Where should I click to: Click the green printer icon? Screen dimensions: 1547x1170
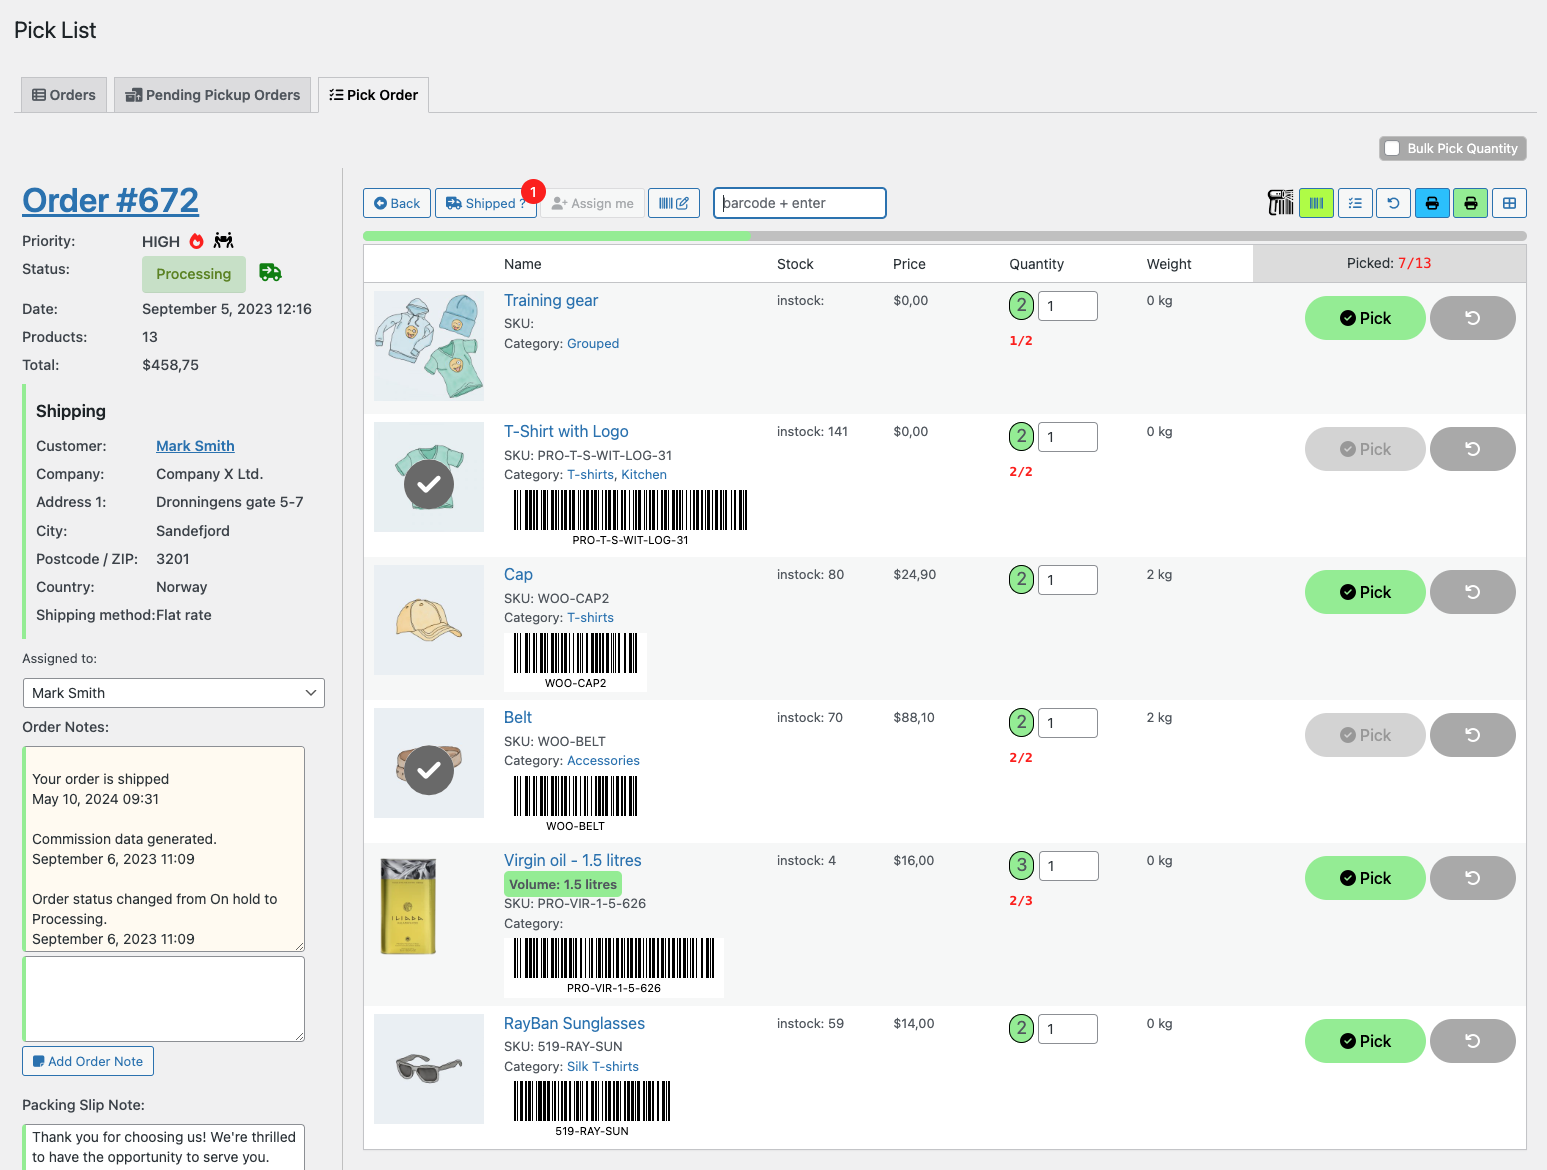(x=1470, y=202)
